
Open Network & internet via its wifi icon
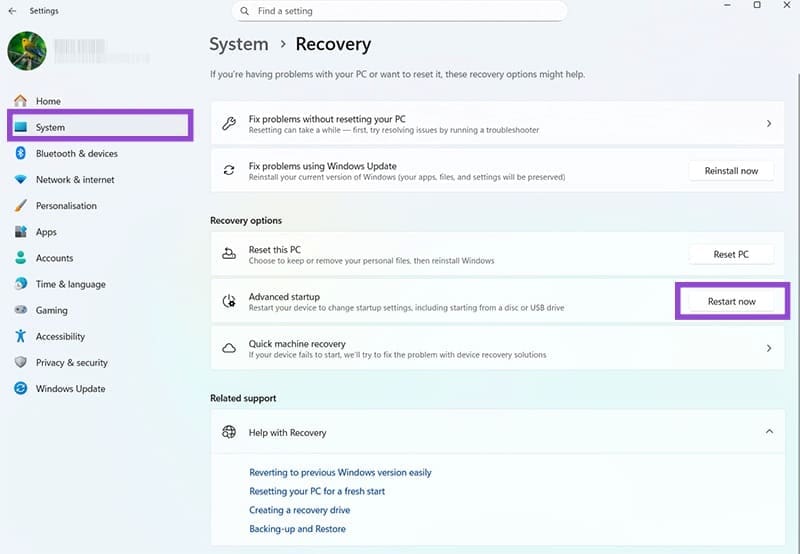(20, 180)
